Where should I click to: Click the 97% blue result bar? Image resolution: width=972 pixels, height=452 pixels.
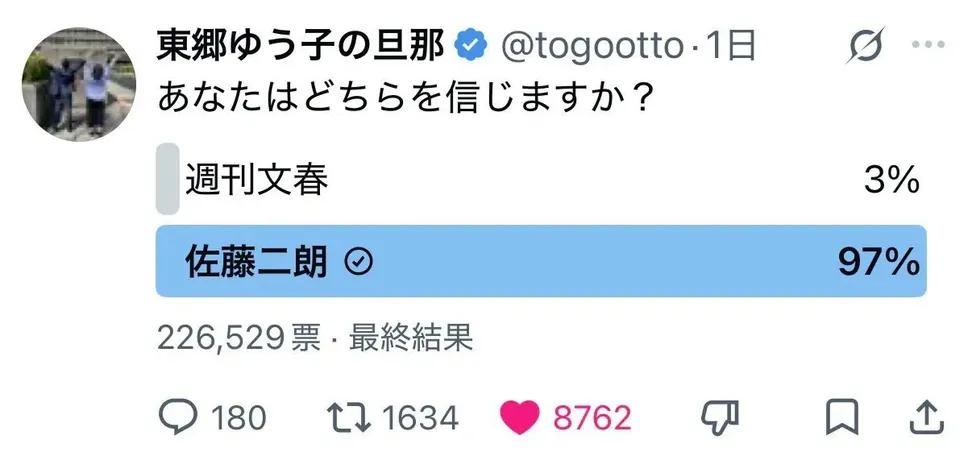click(541, 261)
